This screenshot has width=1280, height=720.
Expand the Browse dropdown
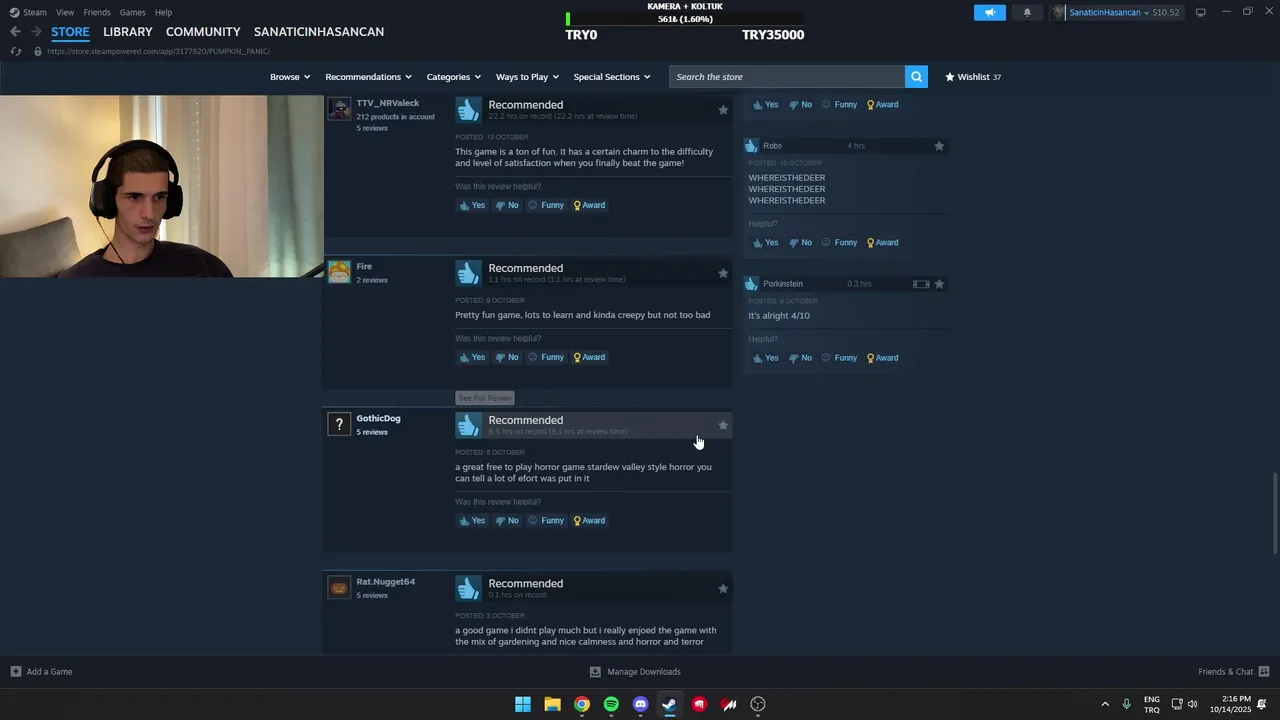(x=290, y=77)
